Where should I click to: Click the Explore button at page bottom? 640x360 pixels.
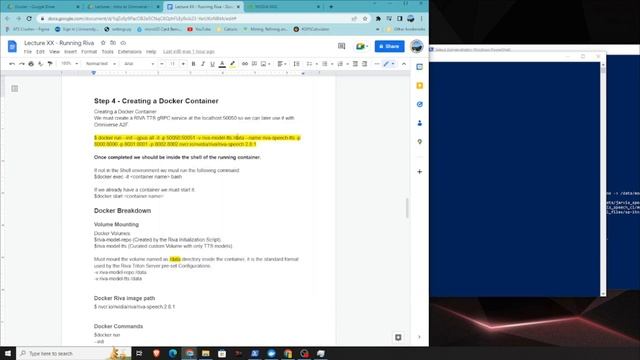tap(398, 337)
